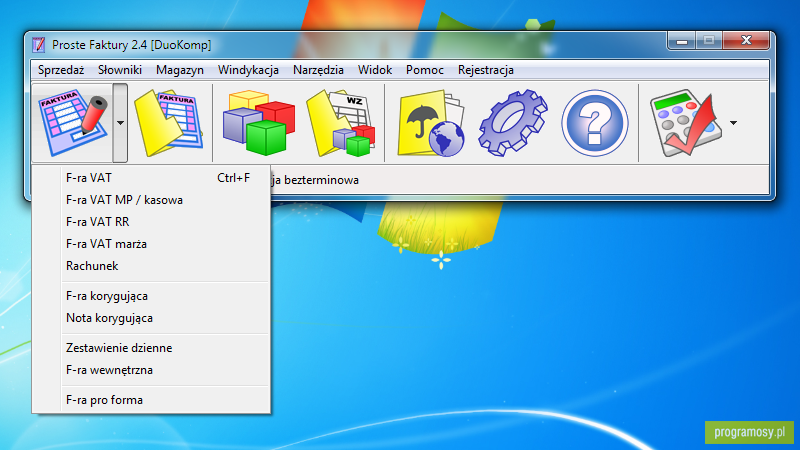Click the new invoice (Faktura with pencil) icon
800x450 pixels.
[x=73, y=123]
